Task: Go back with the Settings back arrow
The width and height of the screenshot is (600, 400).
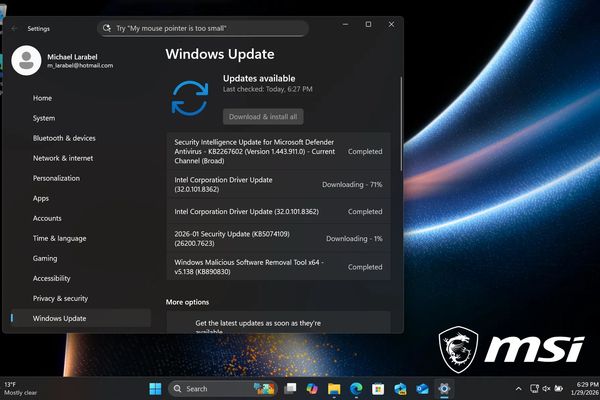Action: [x=15, y=29]
